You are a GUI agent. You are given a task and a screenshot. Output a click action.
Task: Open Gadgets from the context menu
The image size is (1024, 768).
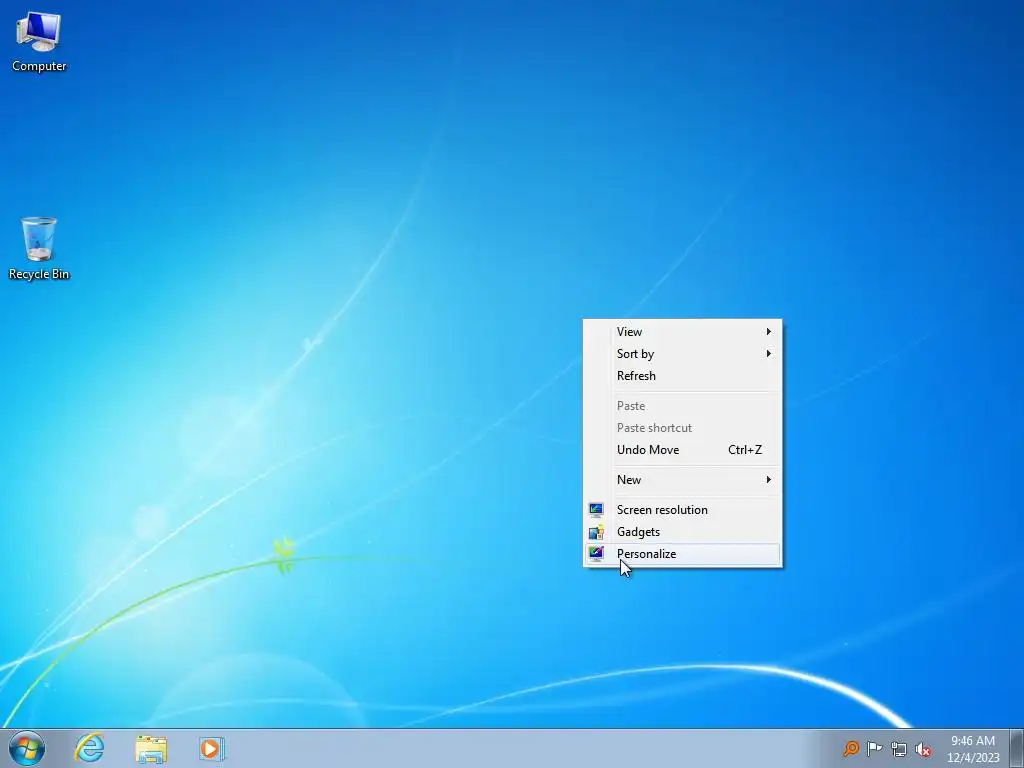[x=682, y=532]
